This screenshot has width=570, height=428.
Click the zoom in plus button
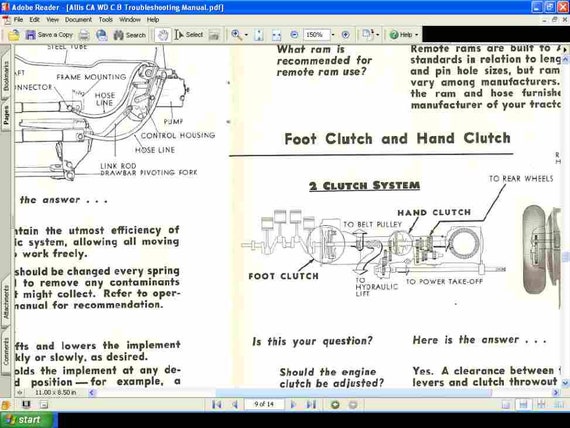click(345, 35)
